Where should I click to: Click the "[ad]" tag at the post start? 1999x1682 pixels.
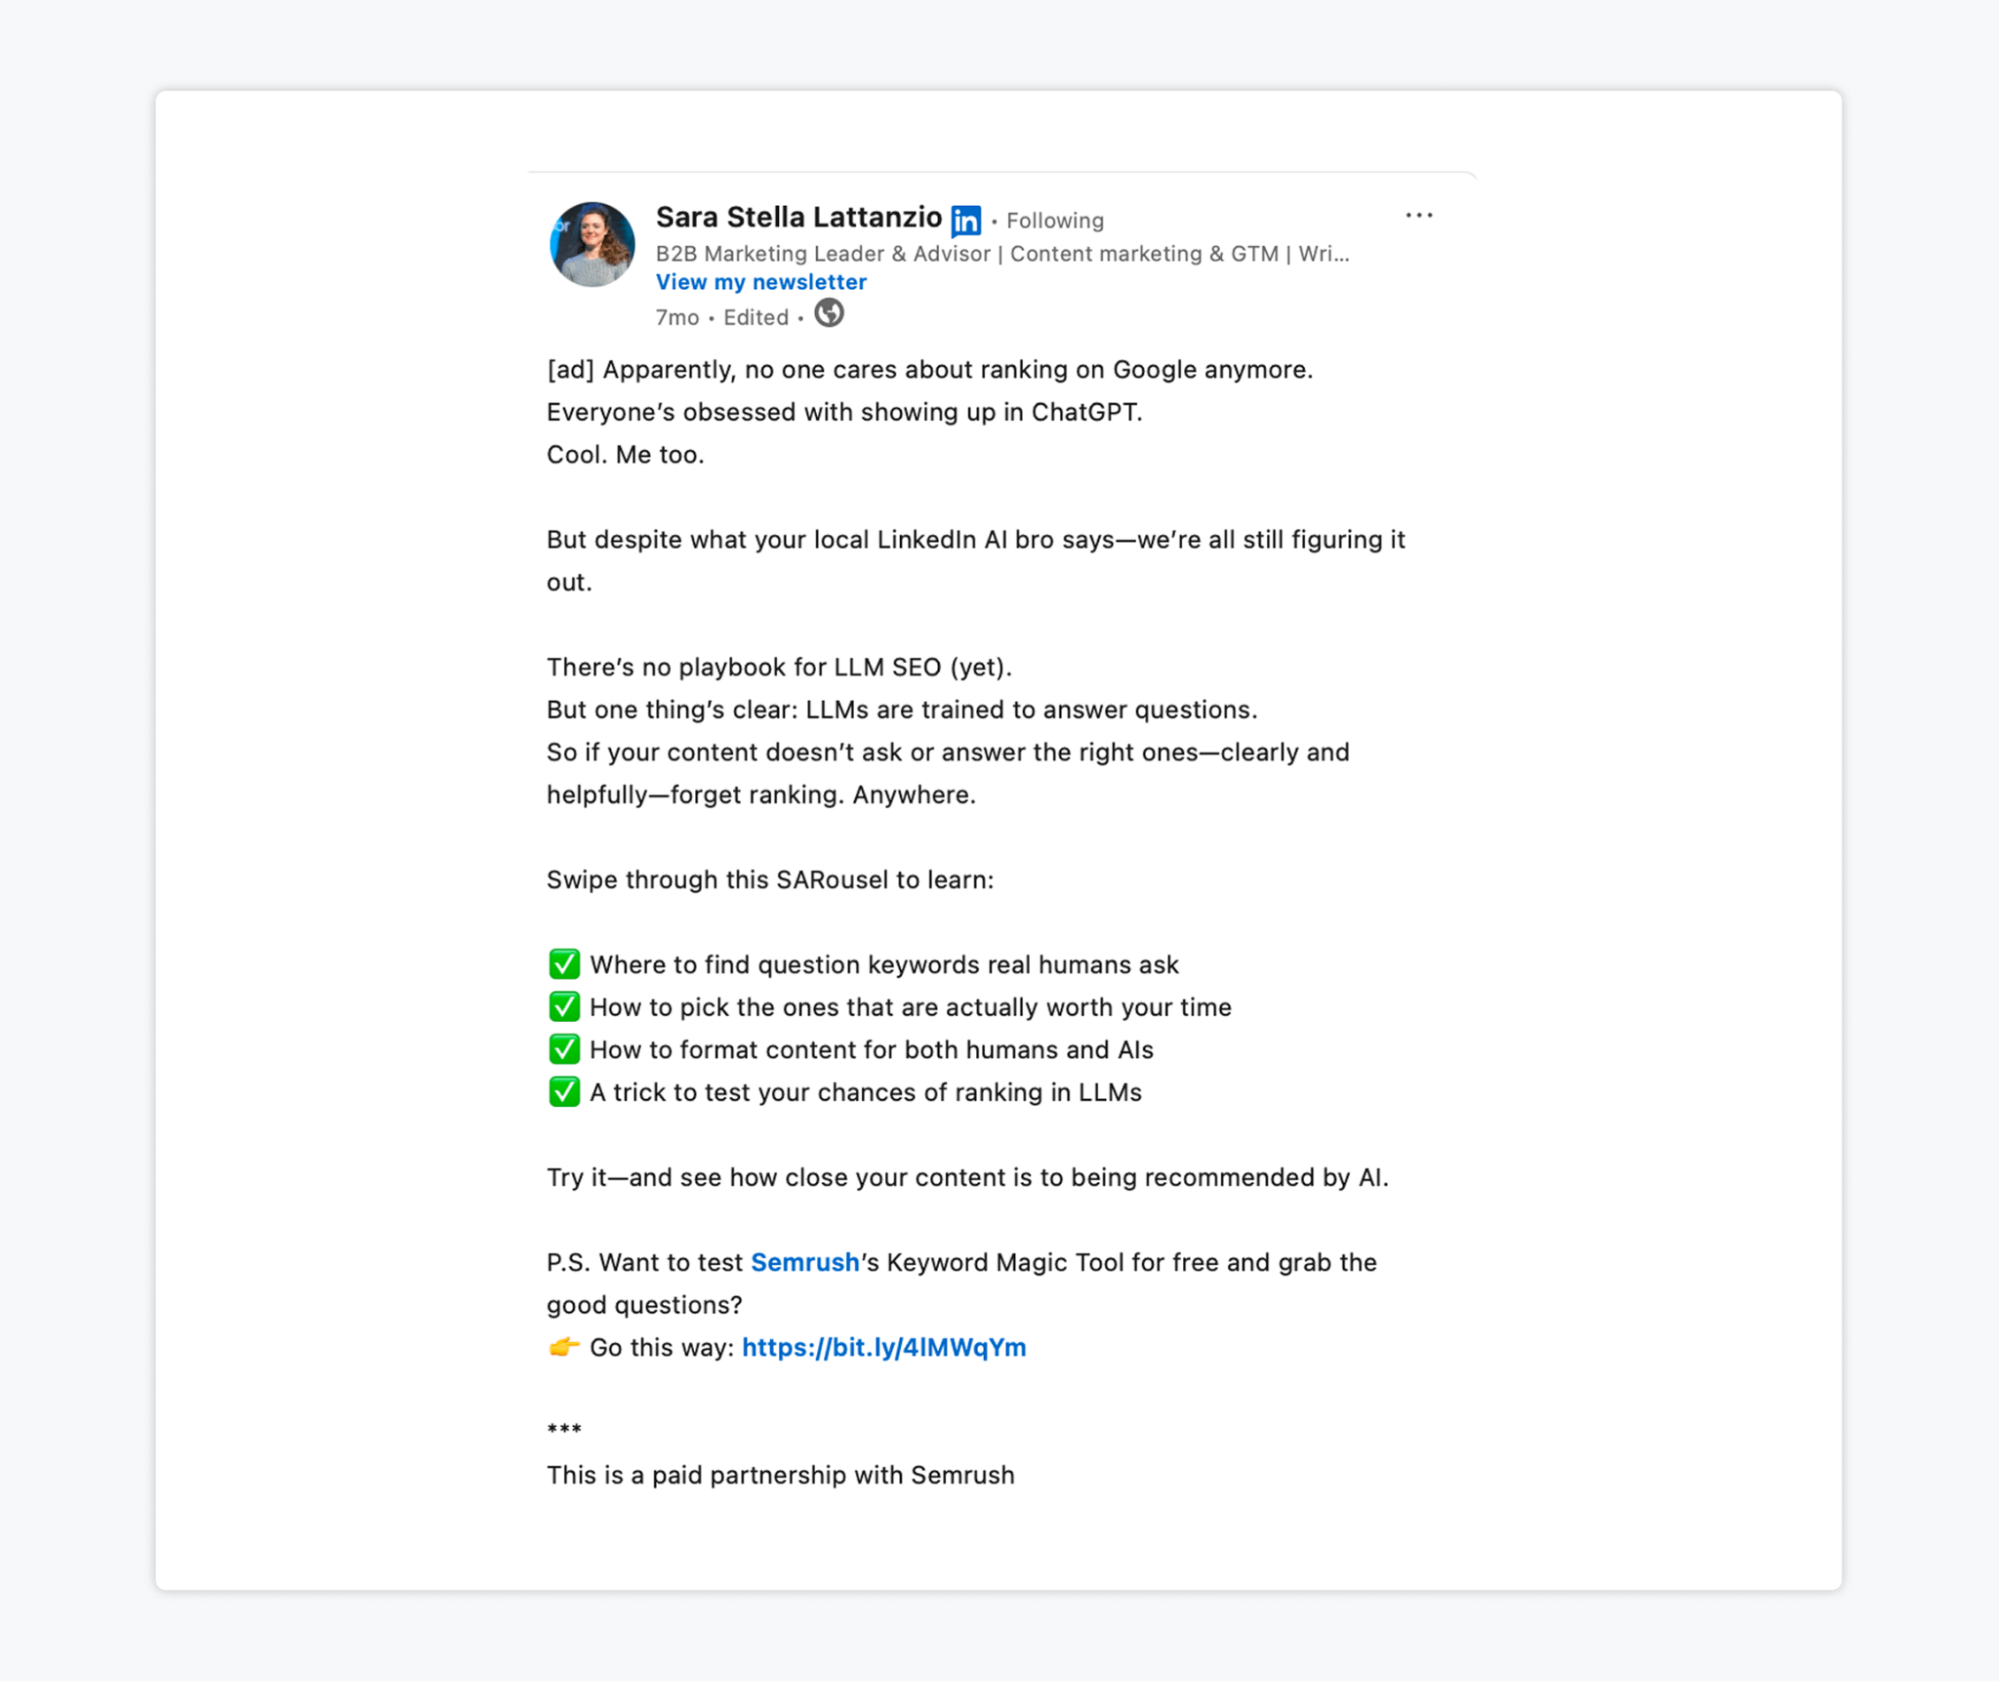coord(570,370)
